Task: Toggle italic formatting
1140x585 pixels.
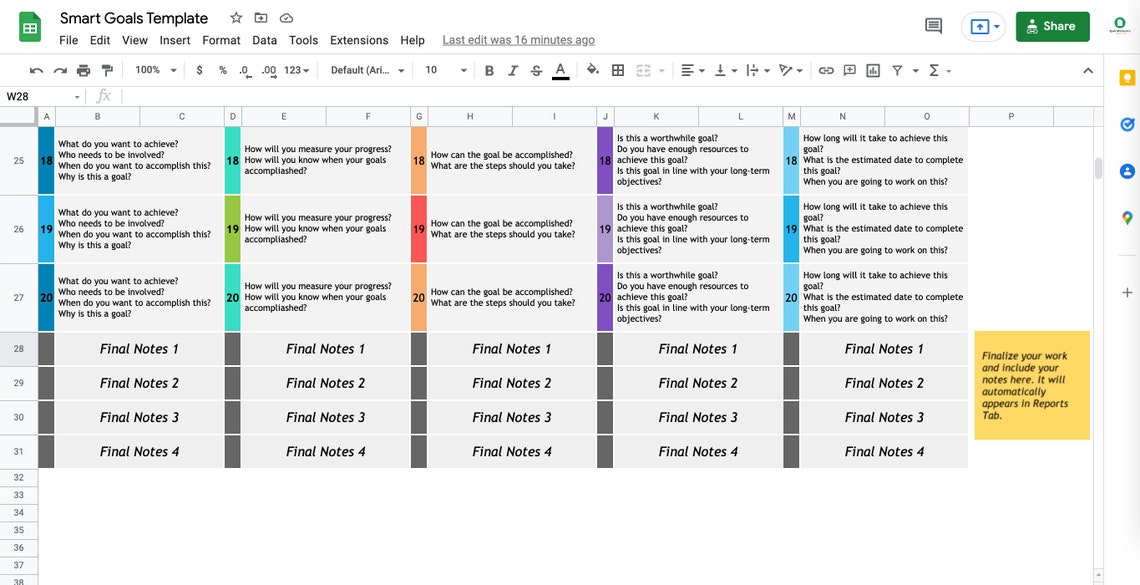Action: pos(511,70)
